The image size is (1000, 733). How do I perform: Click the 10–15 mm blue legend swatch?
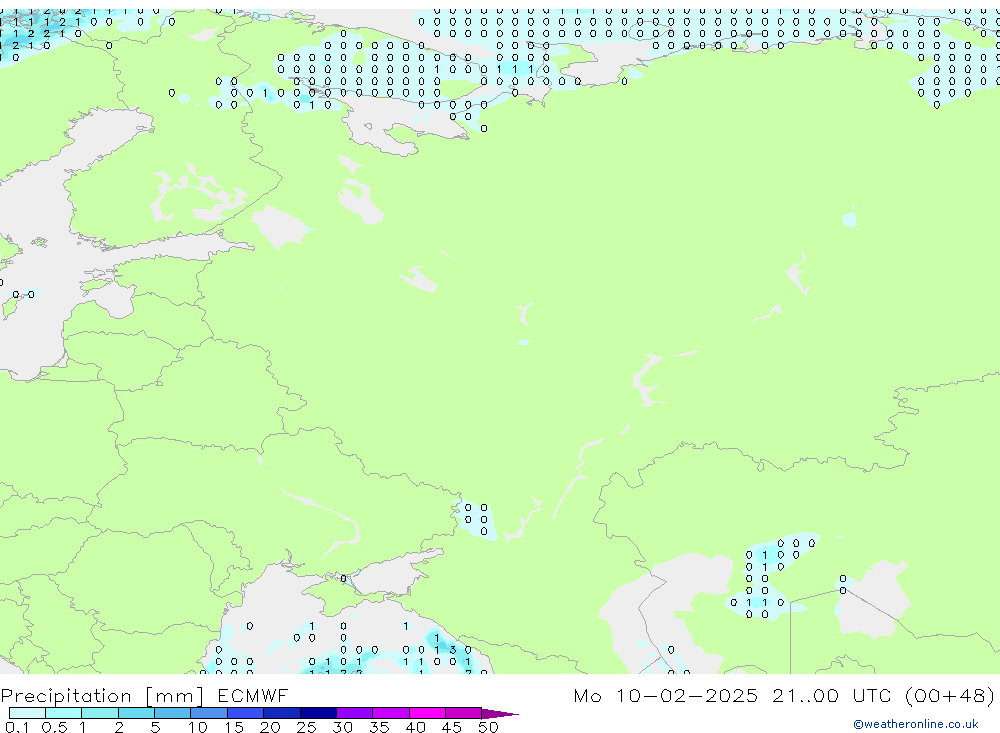[209, 713]
